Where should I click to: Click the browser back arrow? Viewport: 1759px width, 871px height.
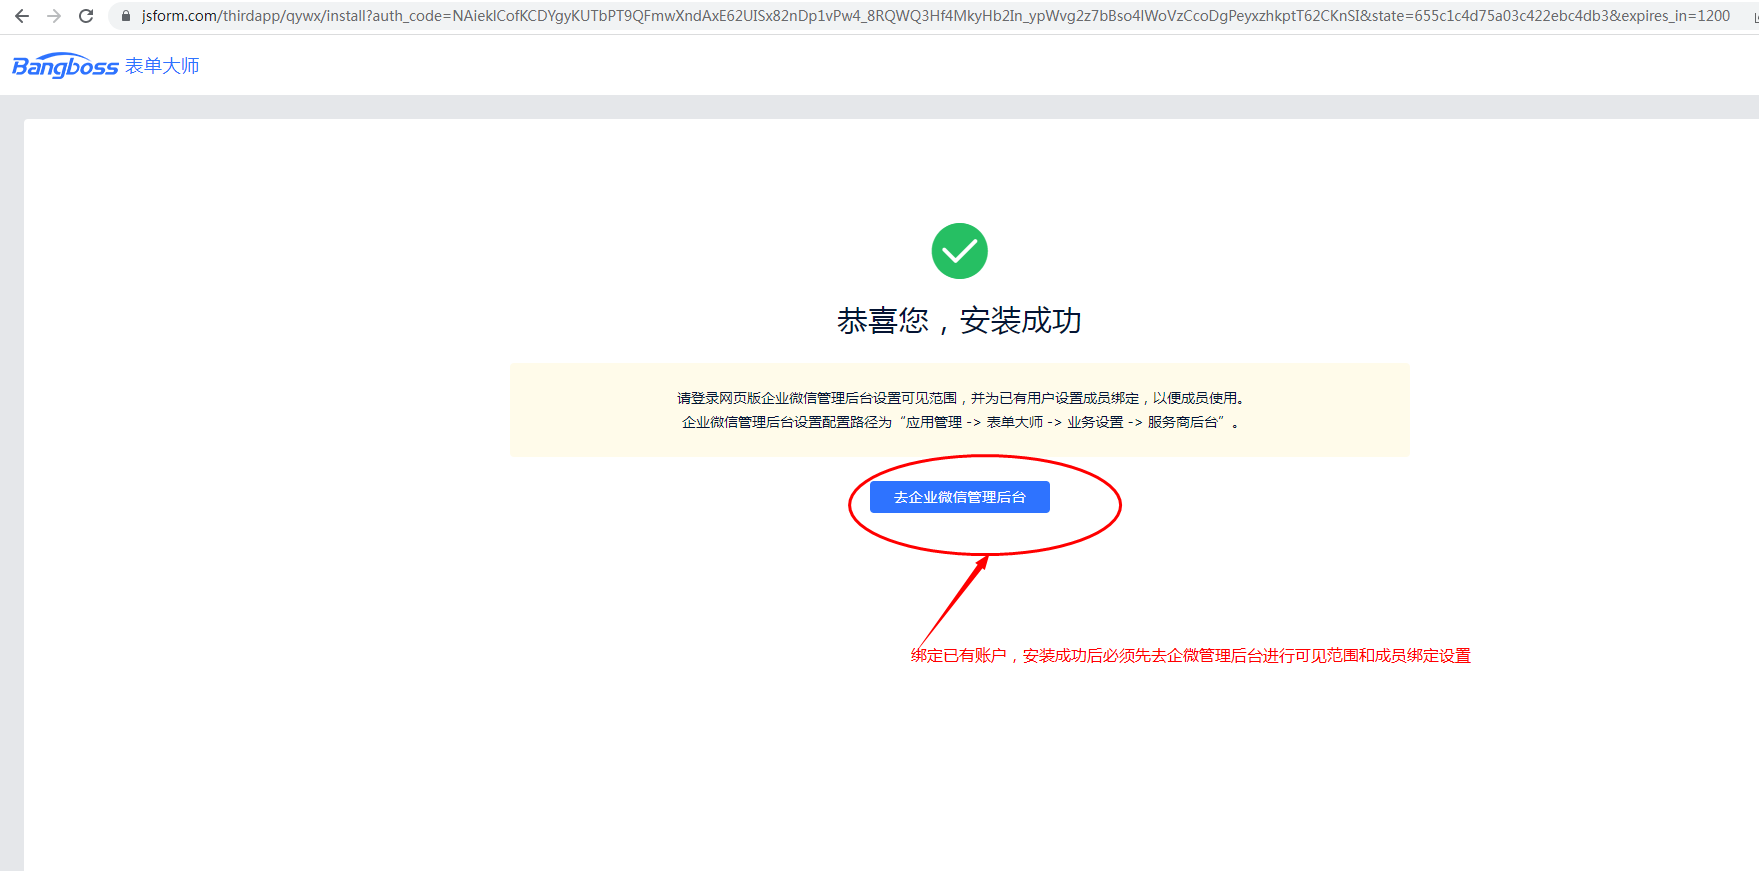pos(22,16)
